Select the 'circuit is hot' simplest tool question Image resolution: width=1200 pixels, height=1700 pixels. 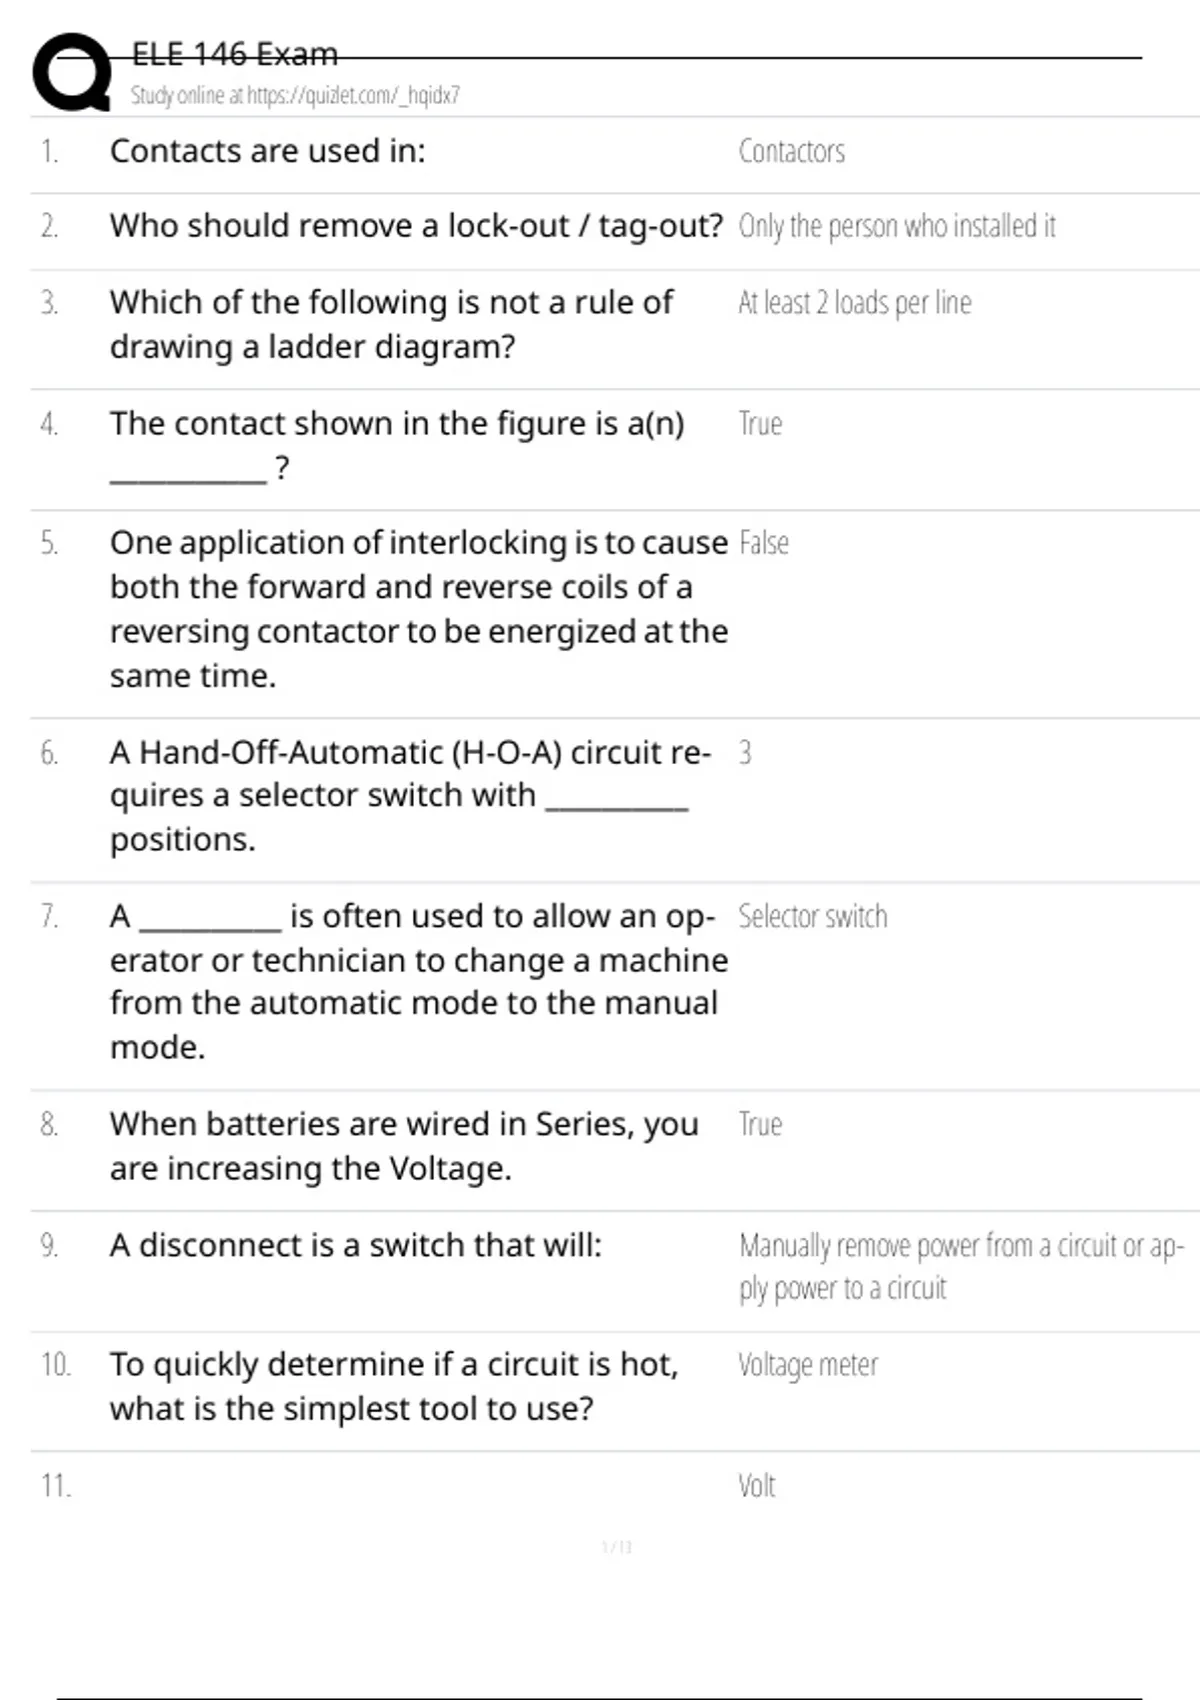pos(394,1386)
